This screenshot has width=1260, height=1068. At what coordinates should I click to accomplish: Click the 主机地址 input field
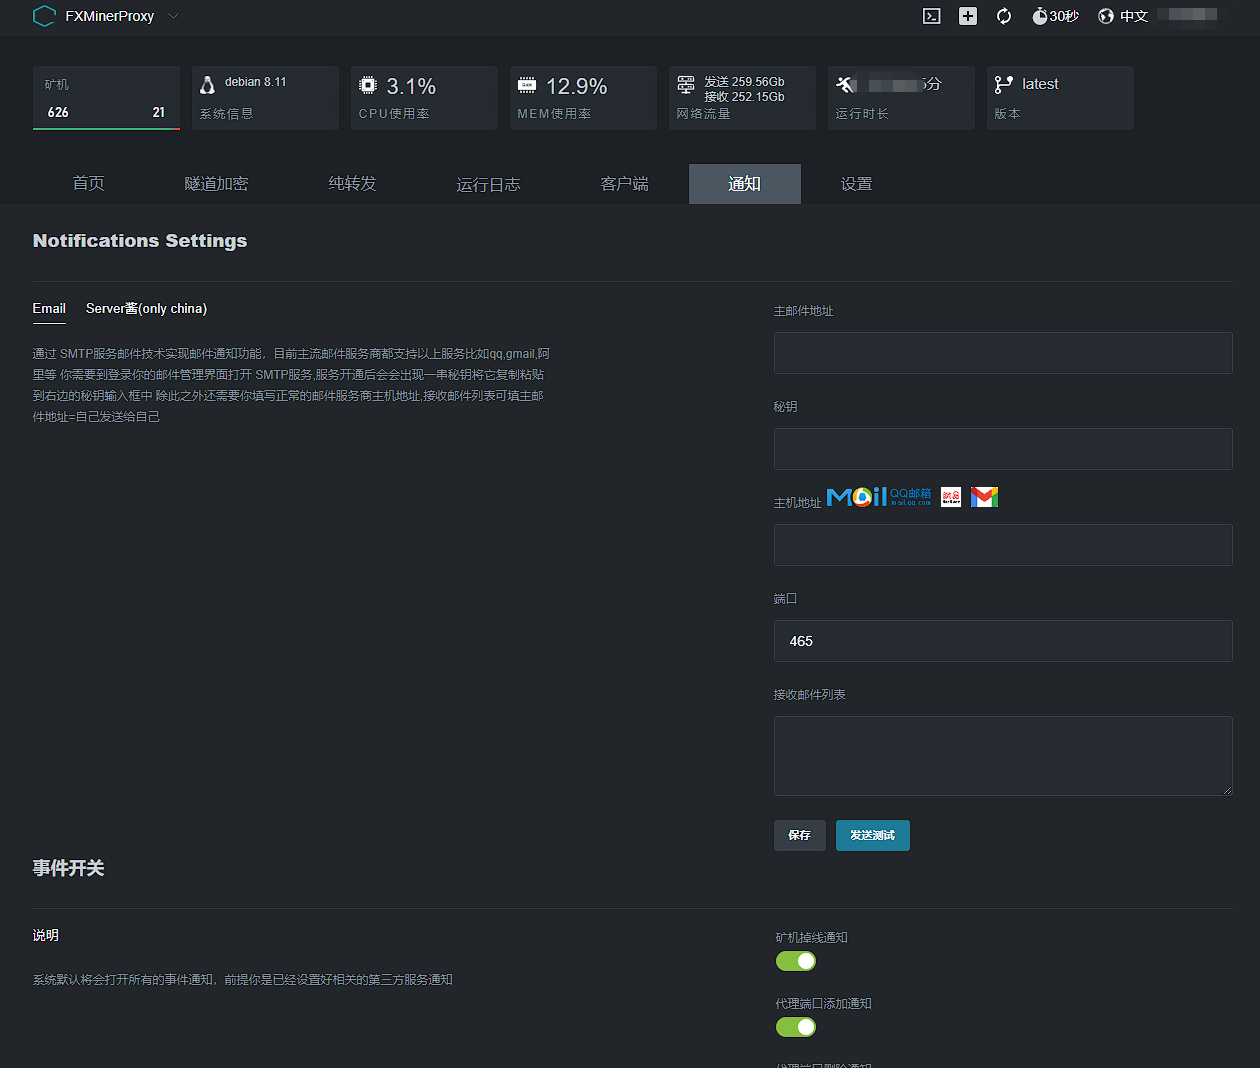click(1003, 545)
